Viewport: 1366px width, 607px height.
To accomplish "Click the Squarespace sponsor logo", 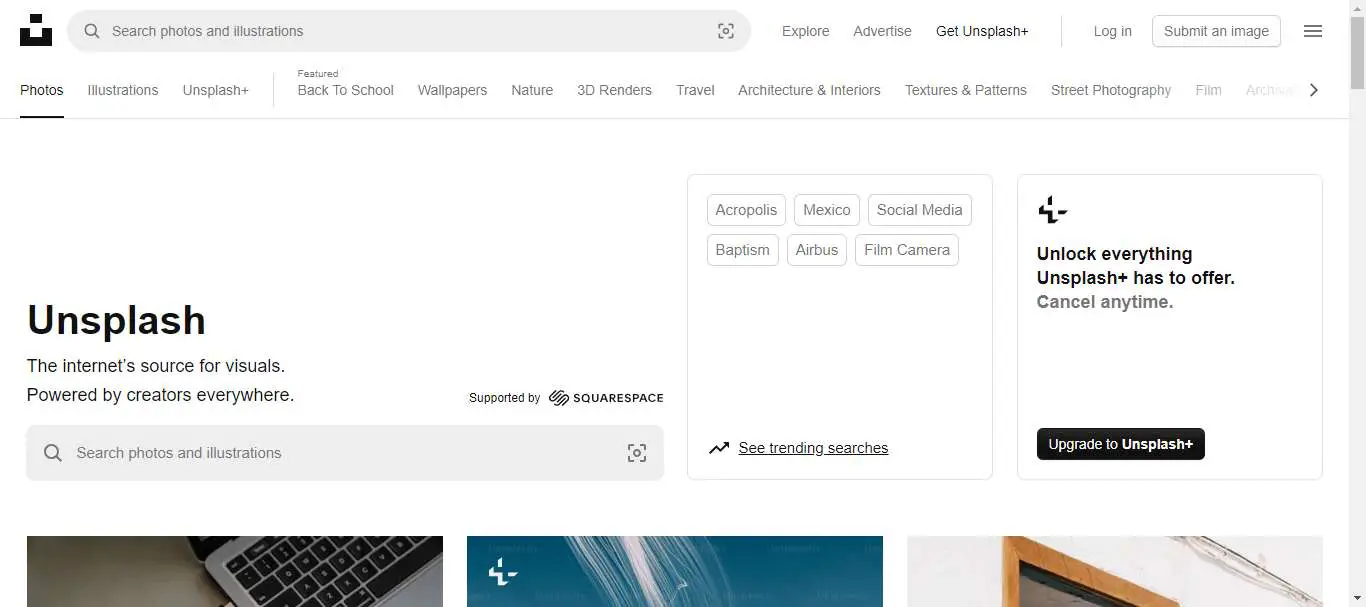I will tap(606, 398).
